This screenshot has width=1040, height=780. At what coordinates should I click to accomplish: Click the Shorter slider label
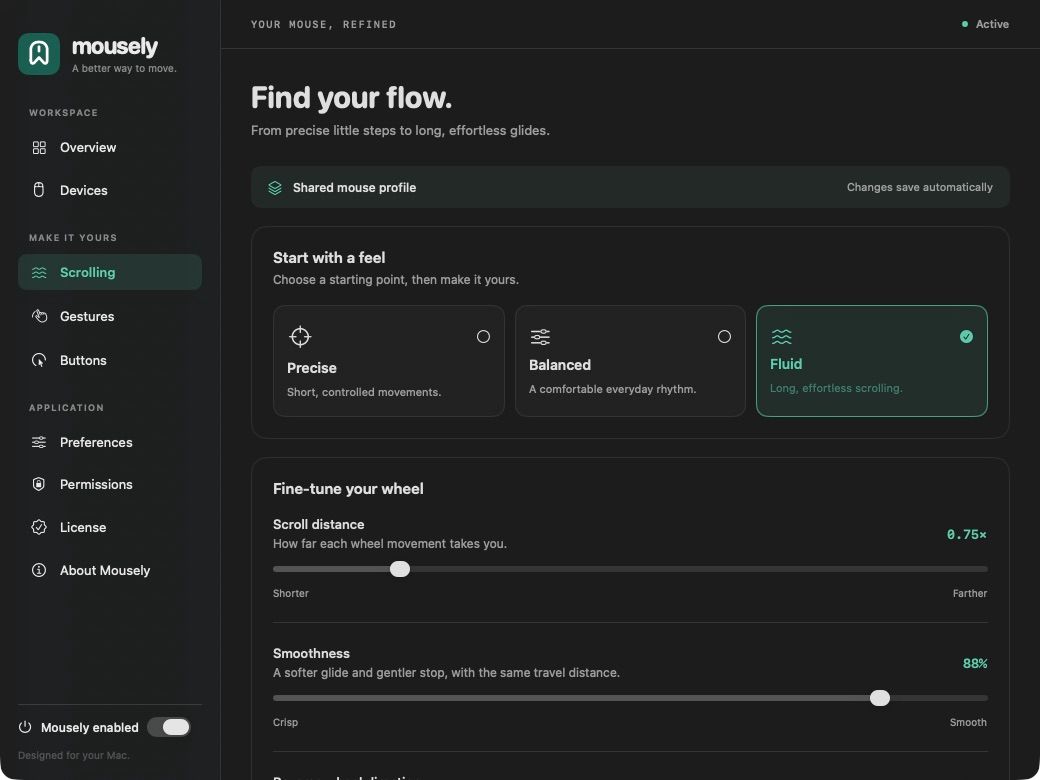[x=291, y=594]
